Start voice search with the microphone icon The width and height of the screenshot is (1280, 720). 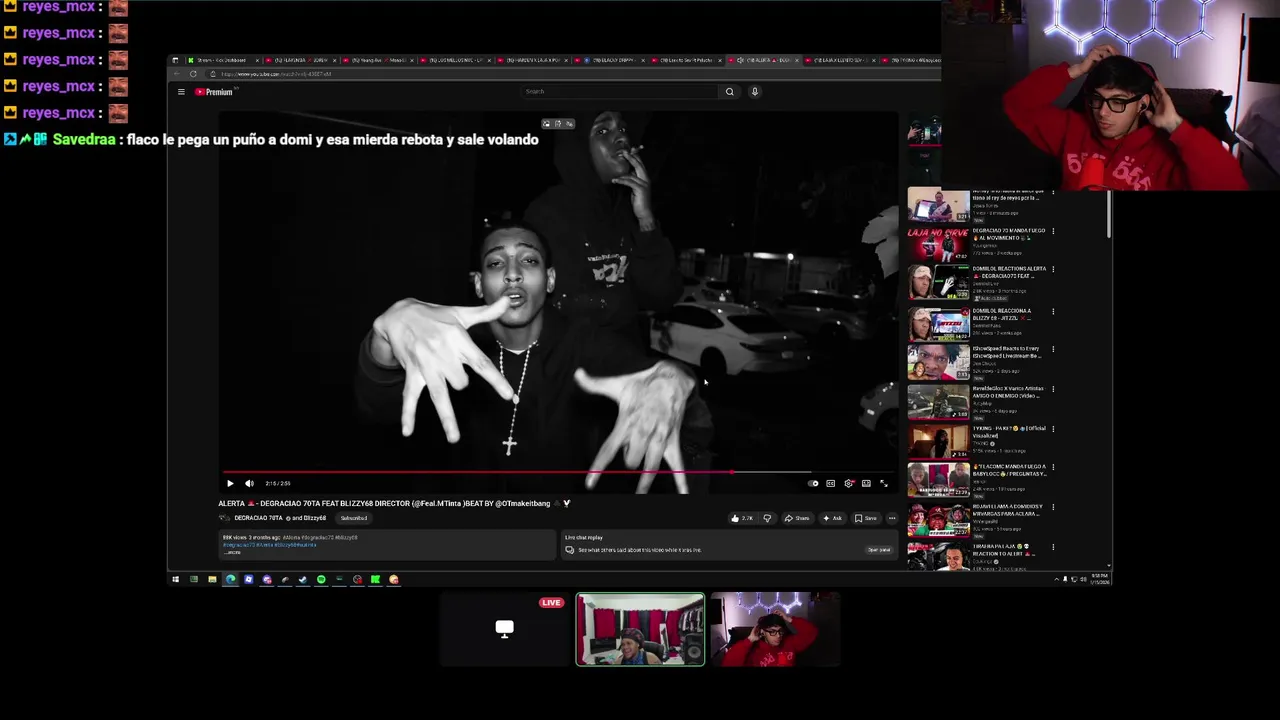[755, 91]
